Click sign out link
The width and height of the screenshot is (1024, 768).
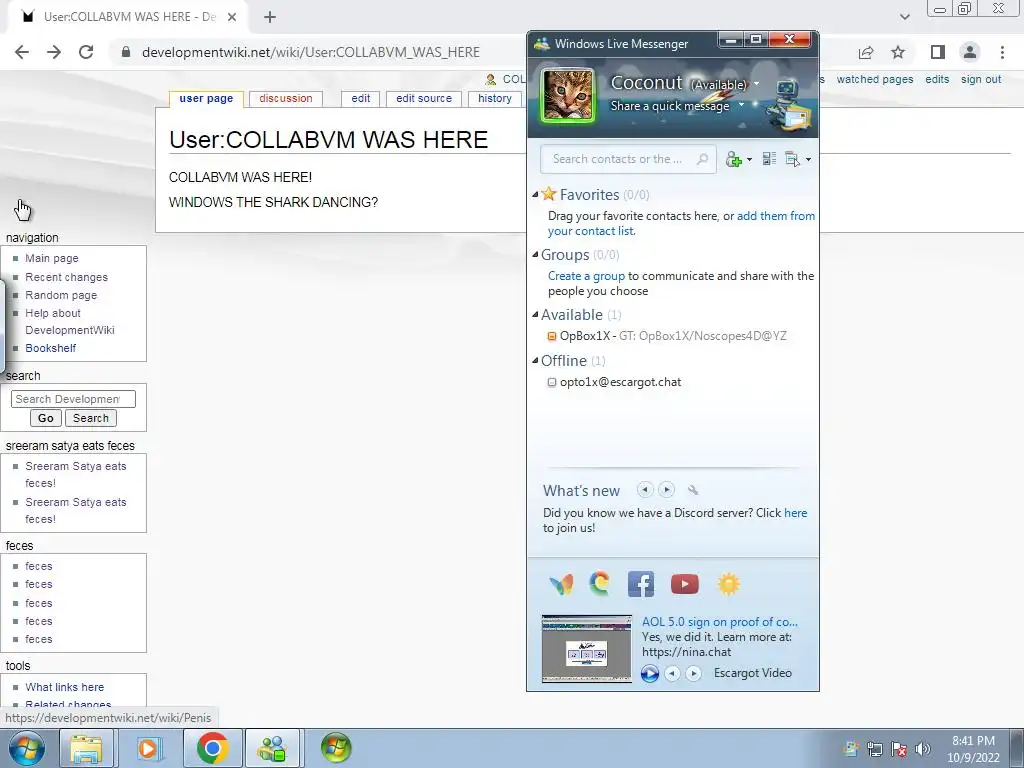[x=981, y=79]
